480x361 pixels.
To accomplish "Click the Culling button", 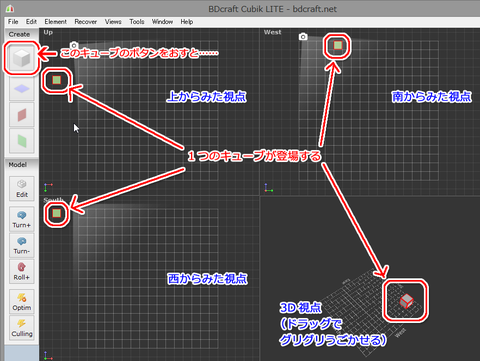I will click(22, 328).
